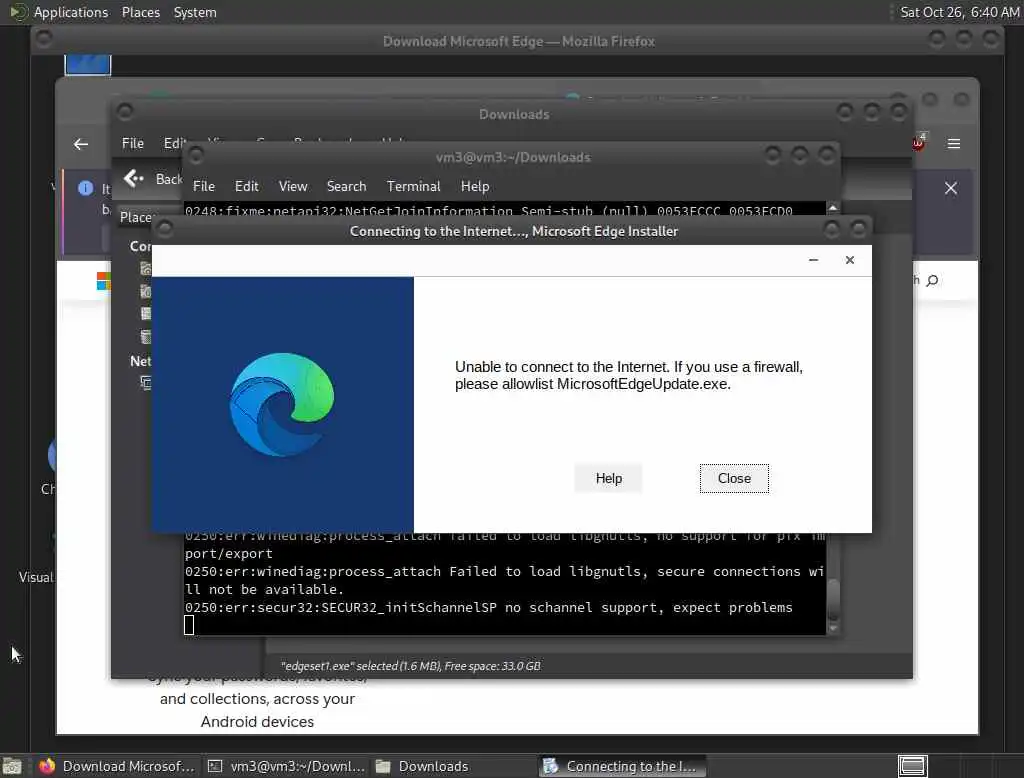
Task: Click Back arrow in Downloads file manager
Action: (x=135, y=178)
